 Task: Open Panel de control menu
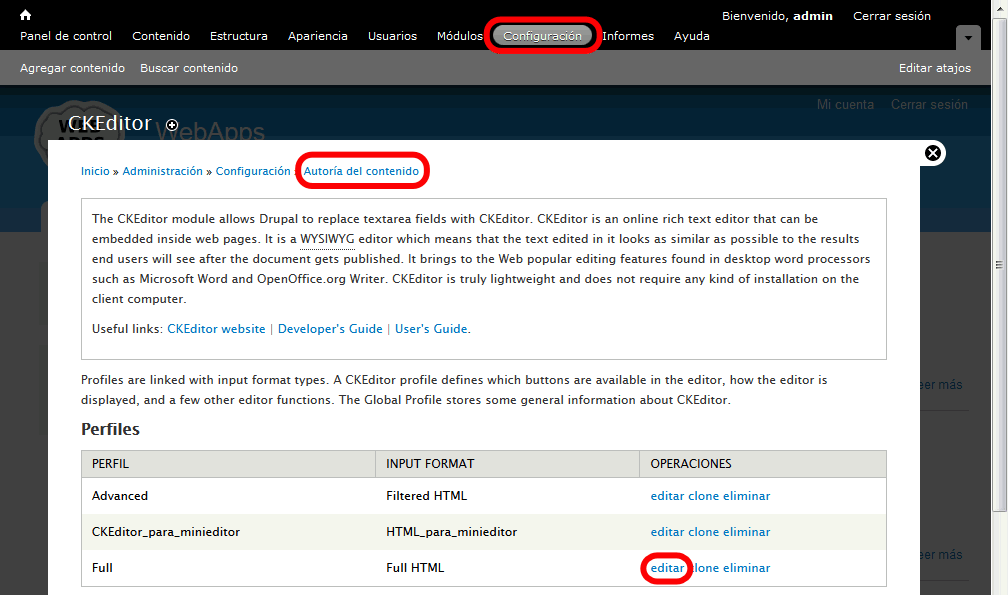(x=66, y=36)
